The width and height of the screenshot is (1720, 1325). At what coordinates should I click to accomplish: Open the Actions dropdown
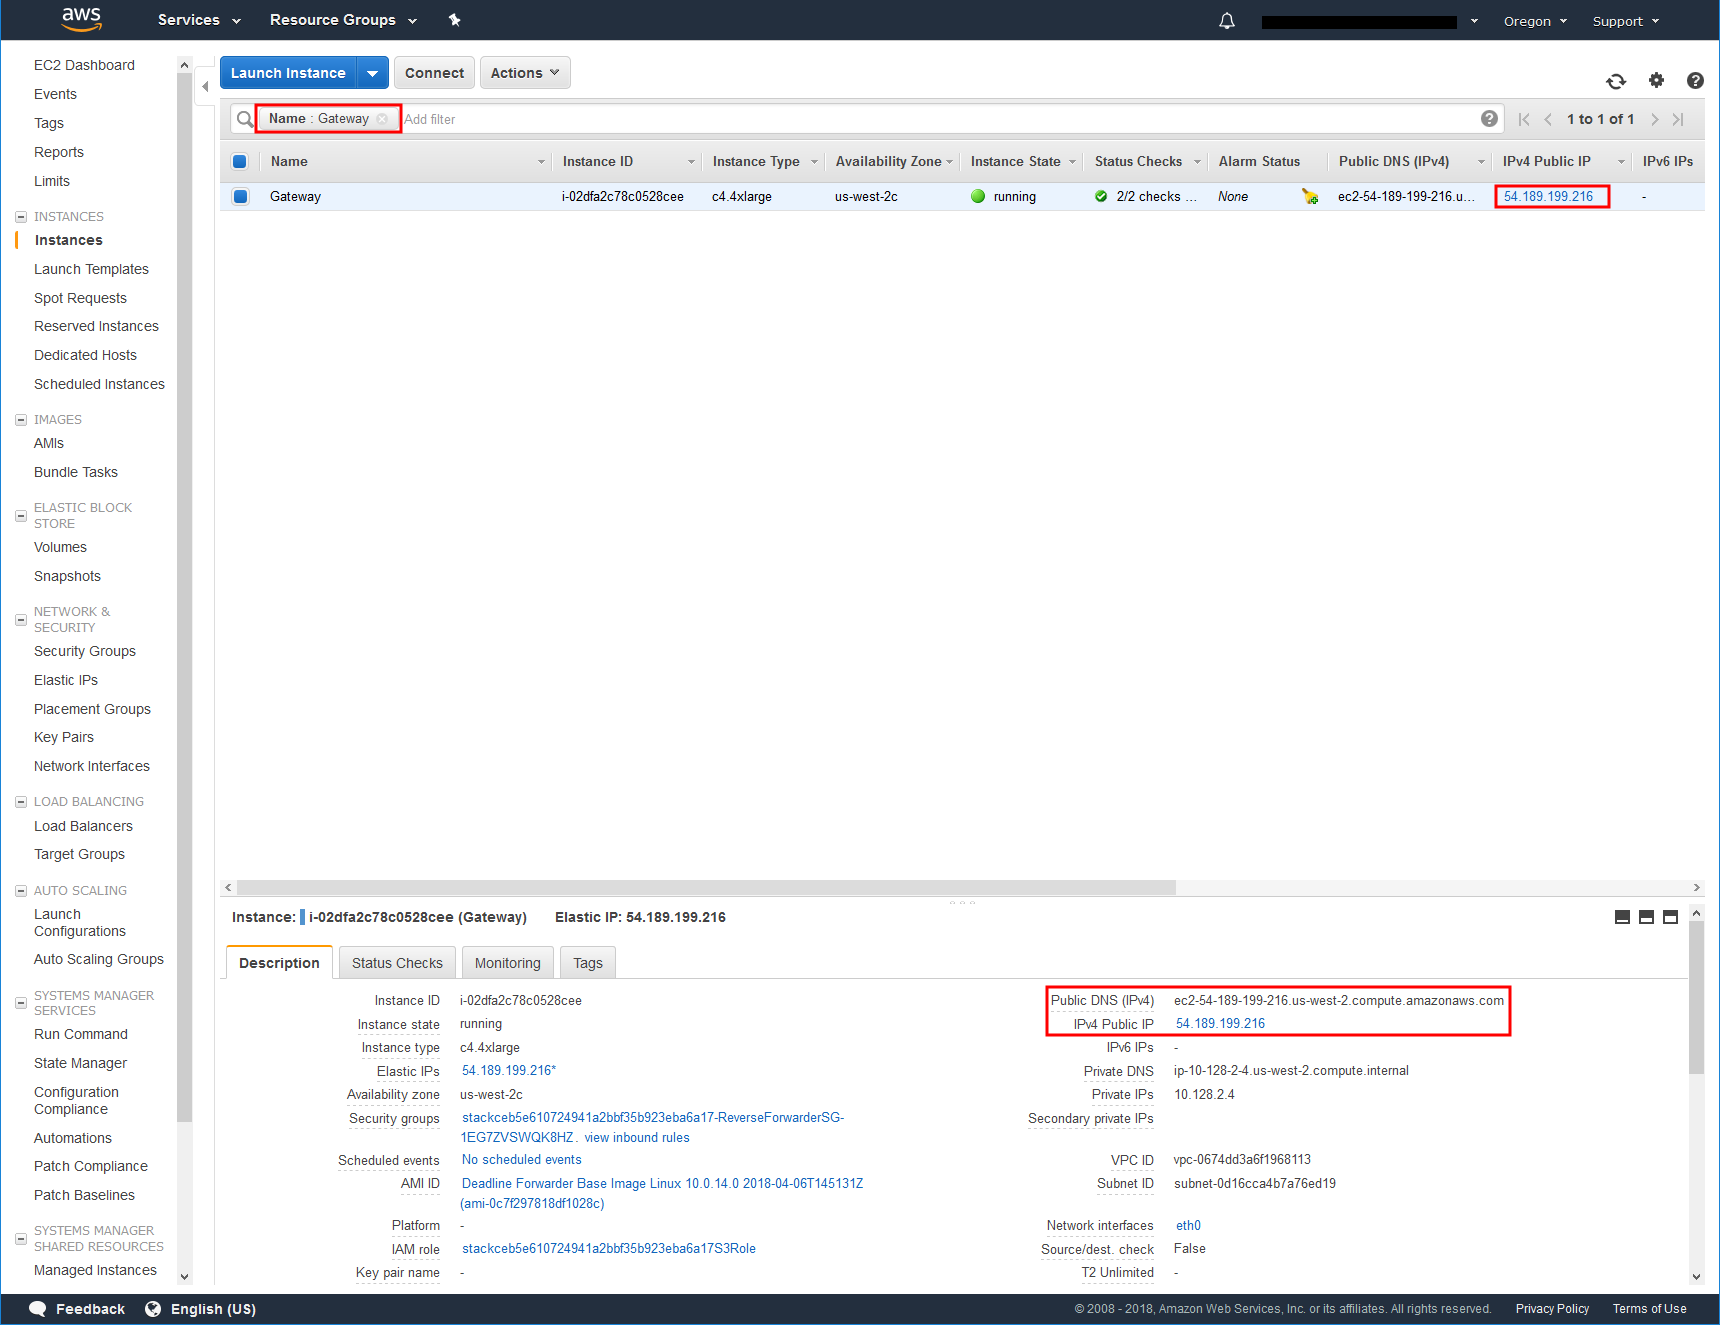[524, 72]
